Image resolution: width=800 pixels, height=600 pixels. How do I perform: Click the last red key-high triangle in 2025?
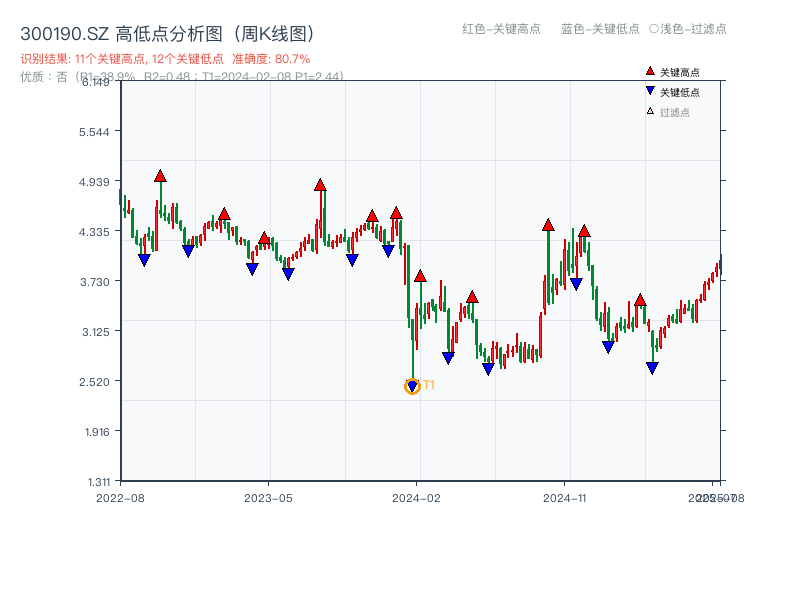[640, 300]
